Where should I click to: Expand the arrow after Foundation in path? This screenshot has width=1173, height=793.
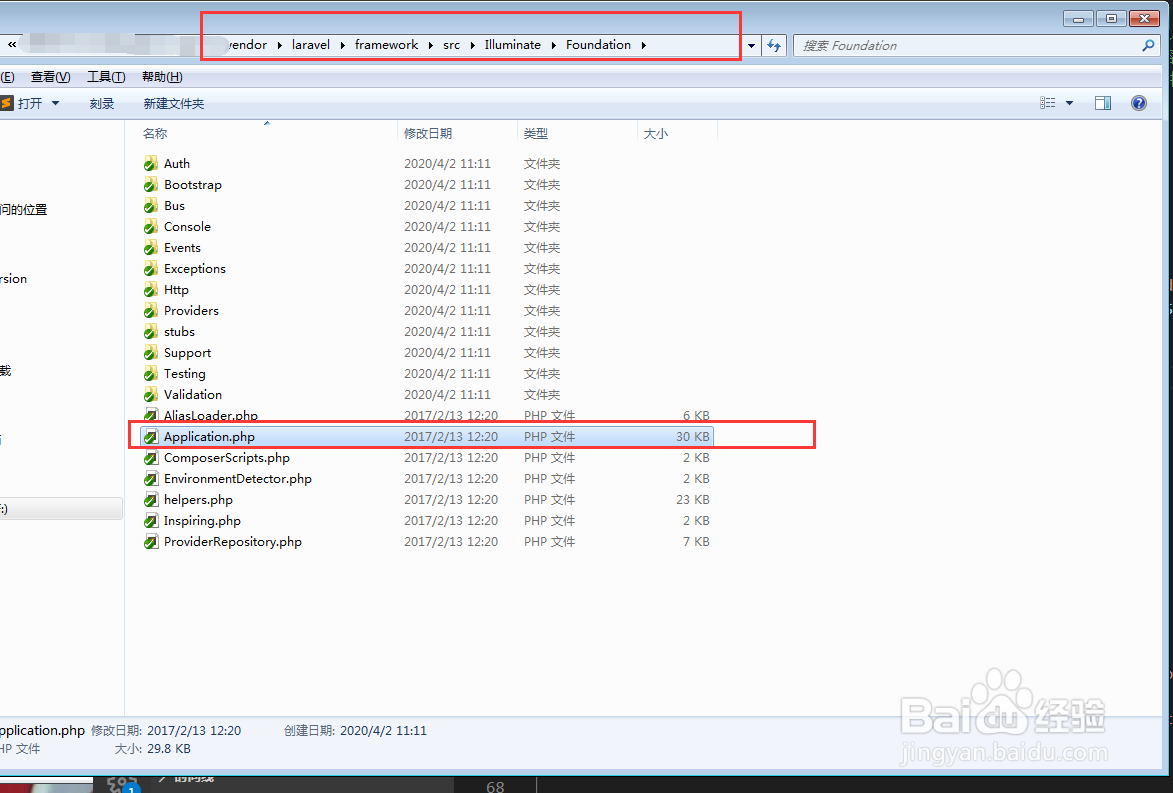(x=643, y=45)
